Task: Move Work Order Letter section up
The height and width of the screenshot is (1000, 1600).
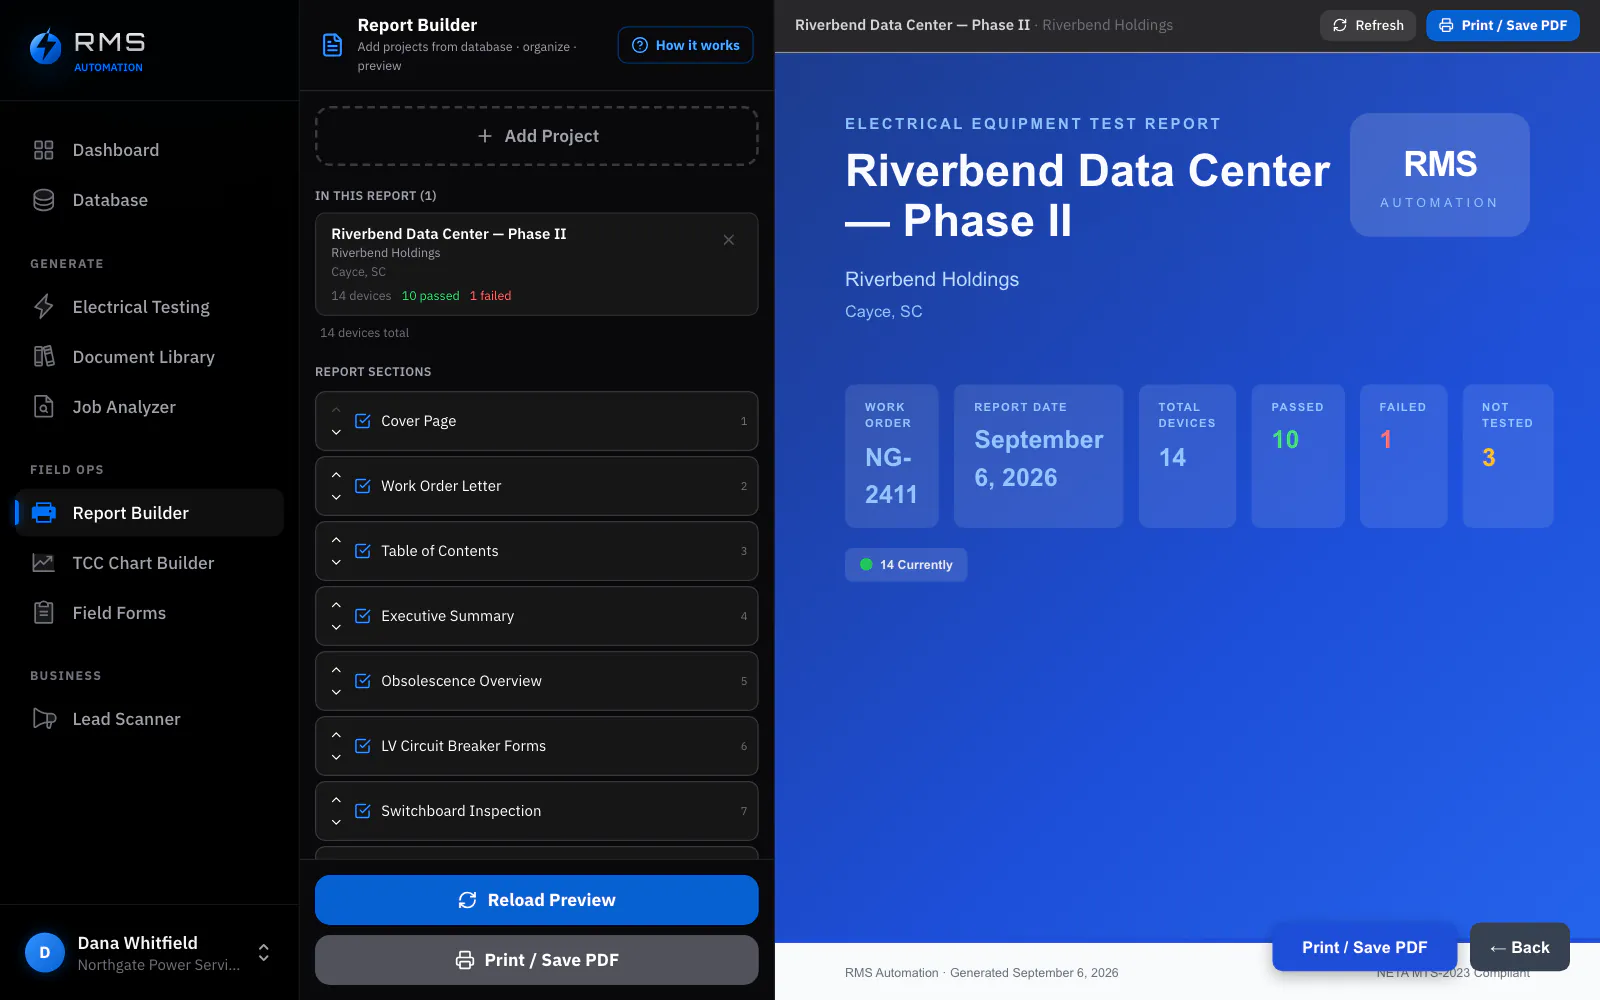Action: coord(336,475)
